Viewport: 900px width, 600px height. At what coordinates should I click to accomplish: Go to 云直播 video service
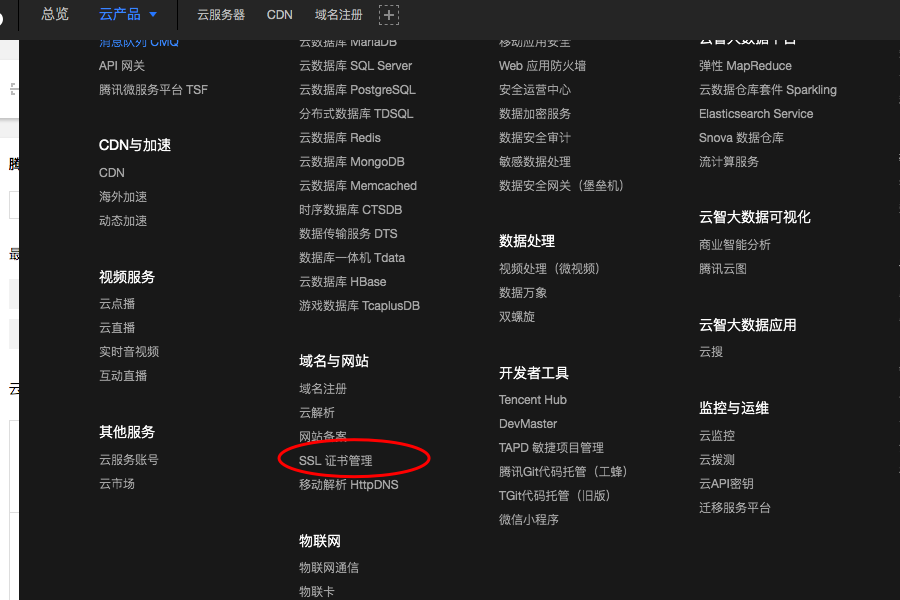pyautogui.click(x=117, y=327)
